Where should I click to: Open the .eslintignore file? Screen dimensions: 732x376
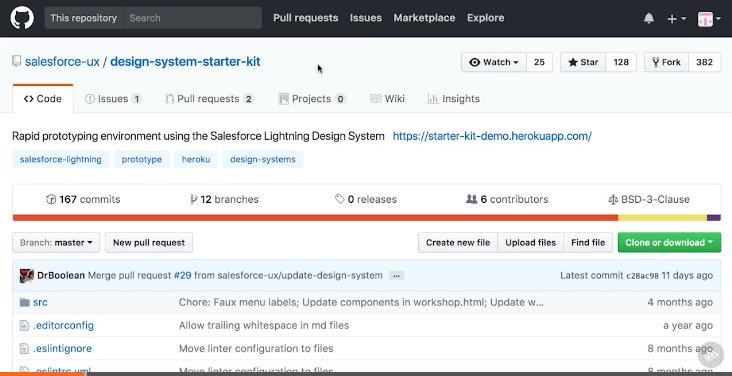[62, 348]
